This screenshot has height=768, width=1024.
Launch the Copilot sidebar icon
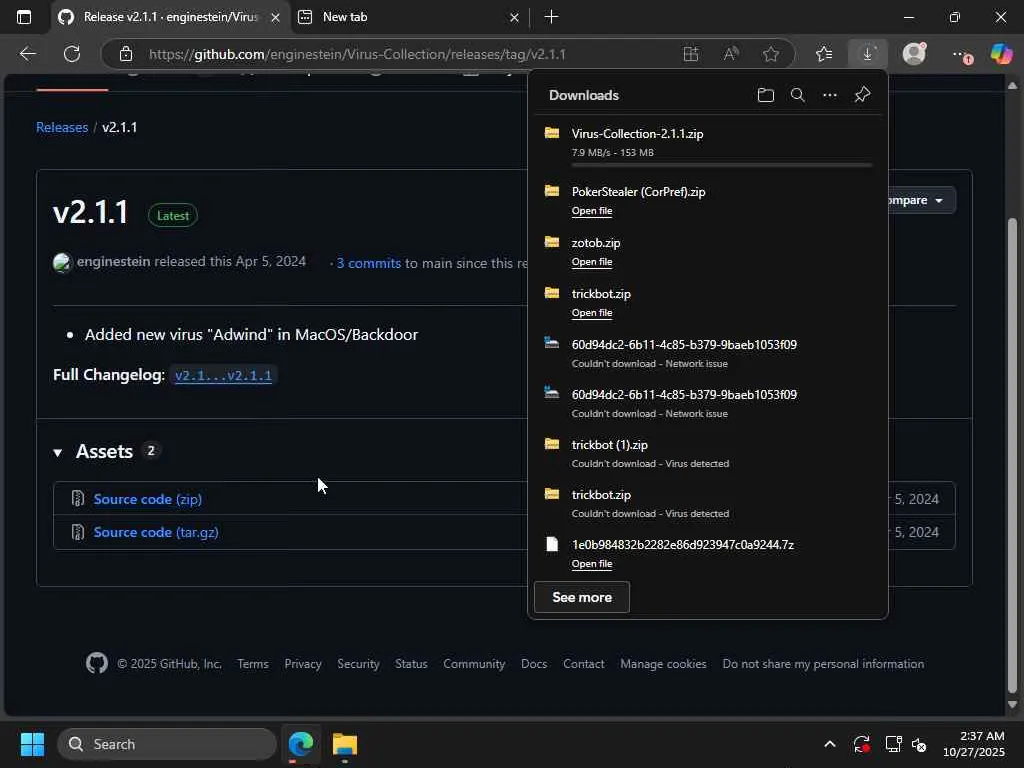coord(1001,54)
